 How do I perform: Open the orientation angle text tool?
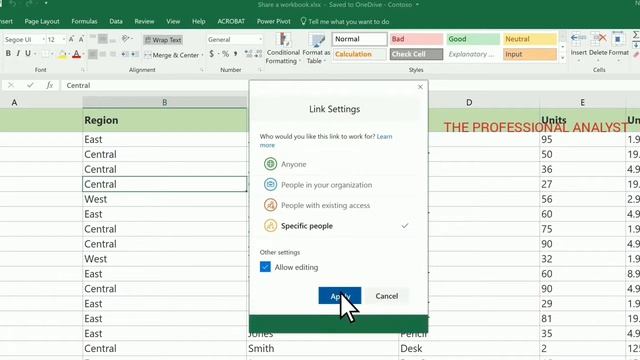click(126, 39)
